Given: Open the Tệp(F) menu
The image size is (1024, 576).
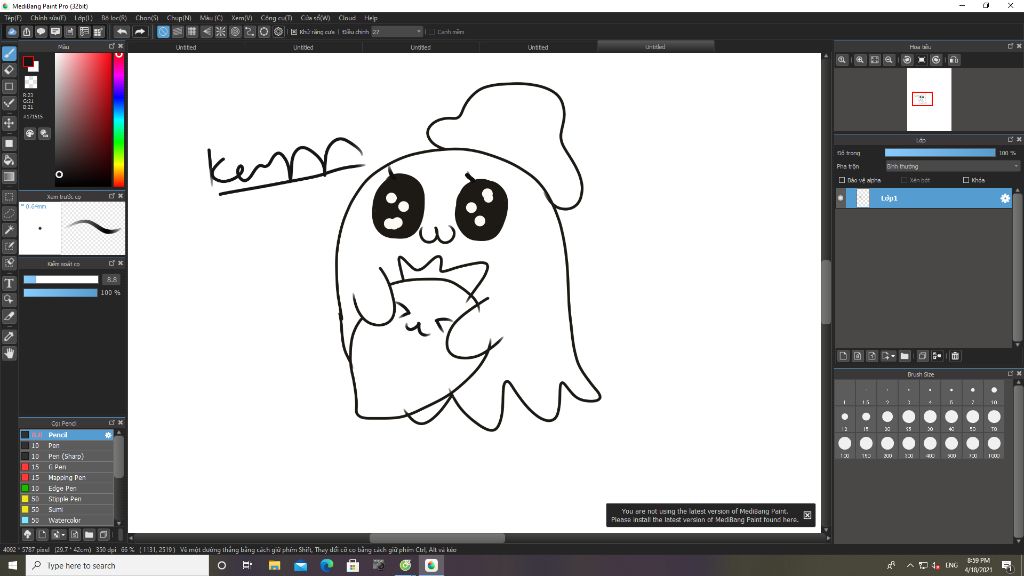Looking at the screenshot, I should (13, 18).
